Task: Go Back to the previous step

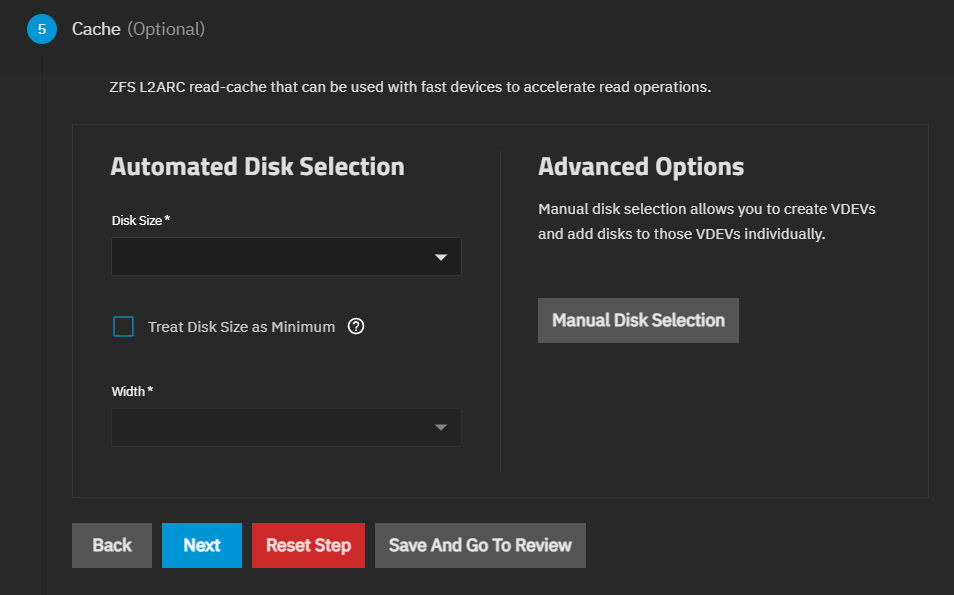Action: [112, 545]
